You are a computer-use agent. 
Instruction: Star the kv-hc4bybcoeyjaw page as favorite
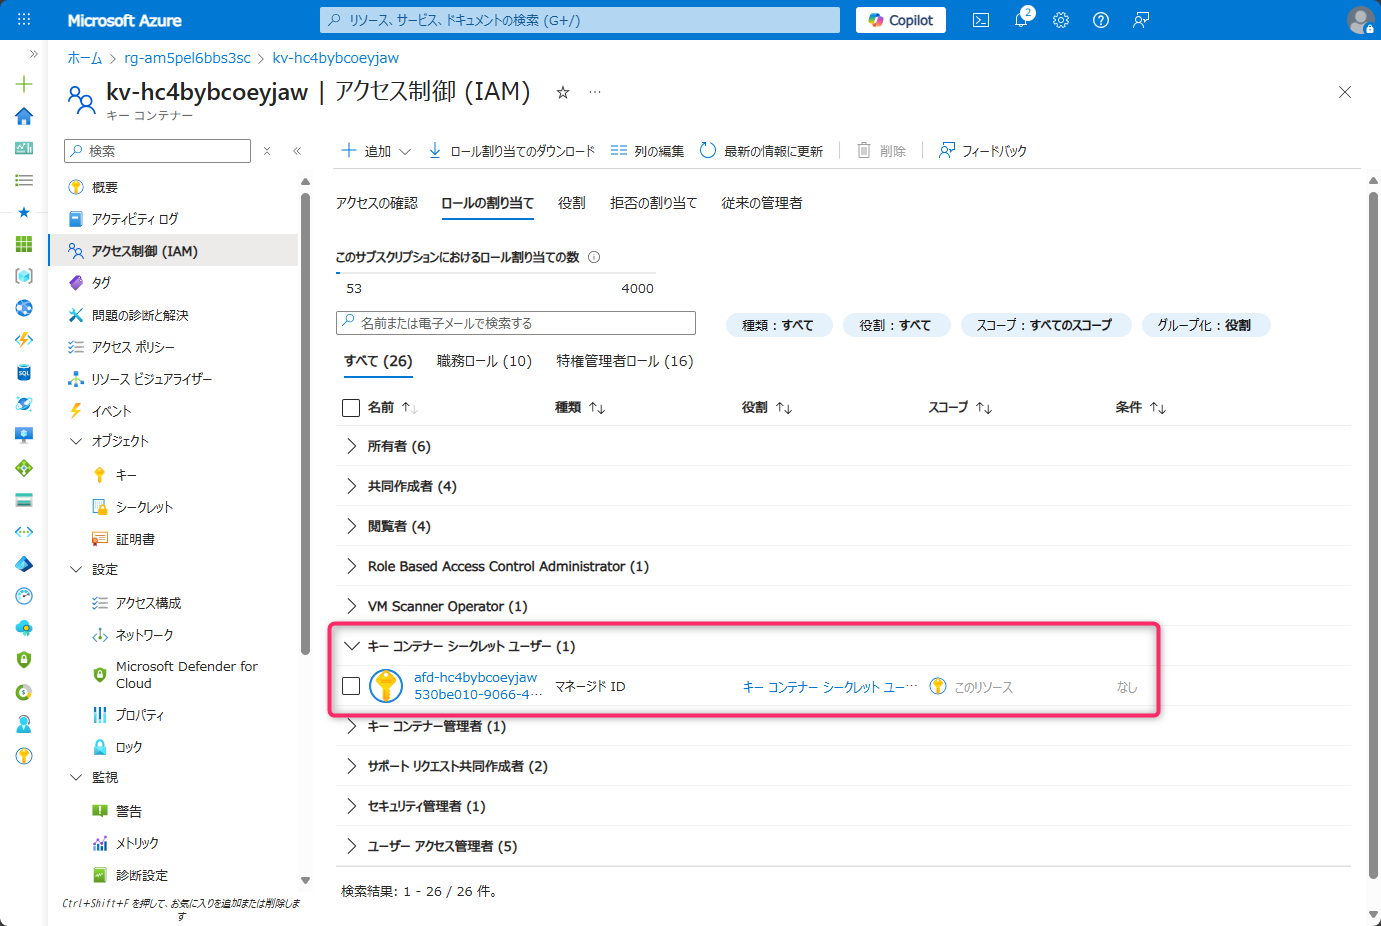click(562, 92)
